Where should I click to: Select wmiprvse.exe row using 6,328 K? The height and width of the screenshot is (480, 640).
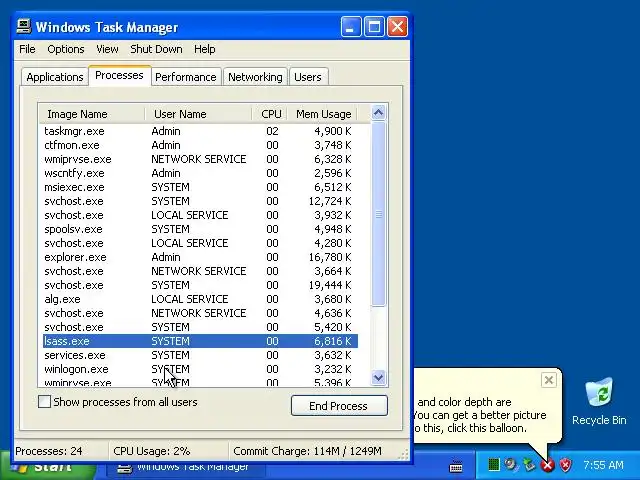[x=200, y=159]
